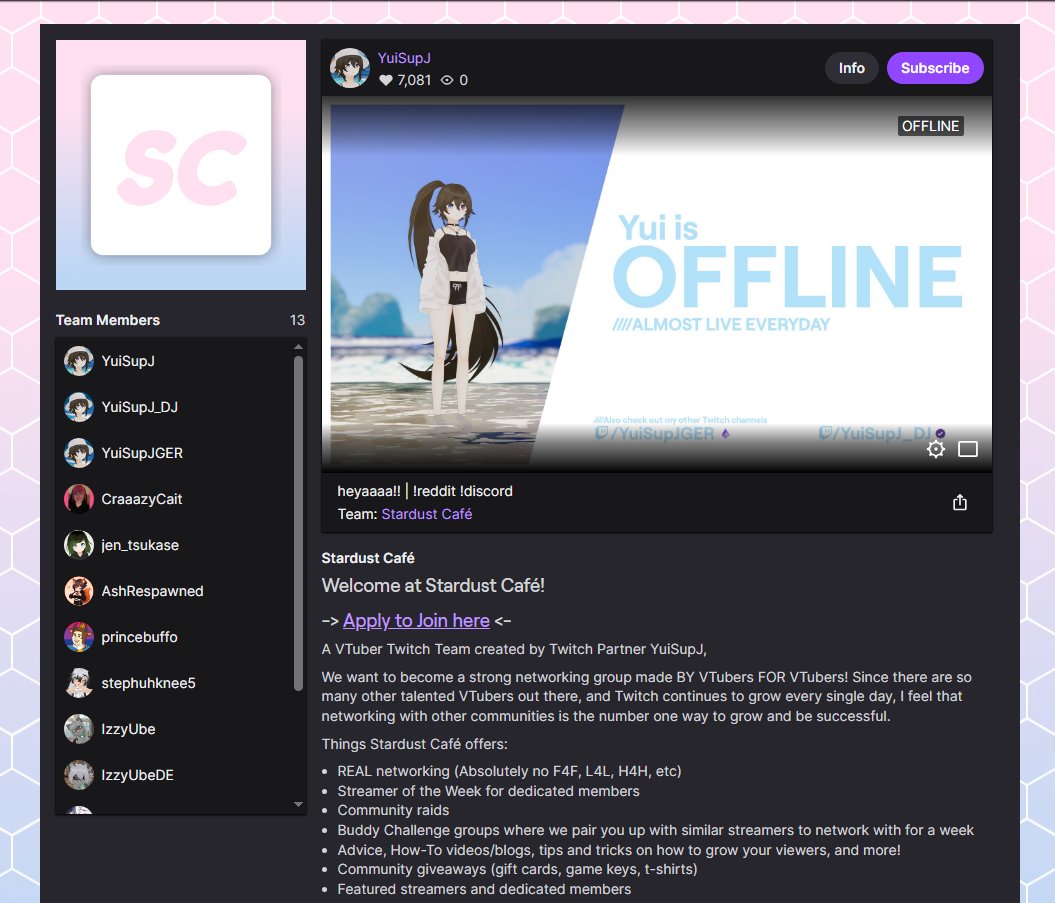
Task: Open member YuiSupJ_DJ by name
Action: (x=139, y=407)
